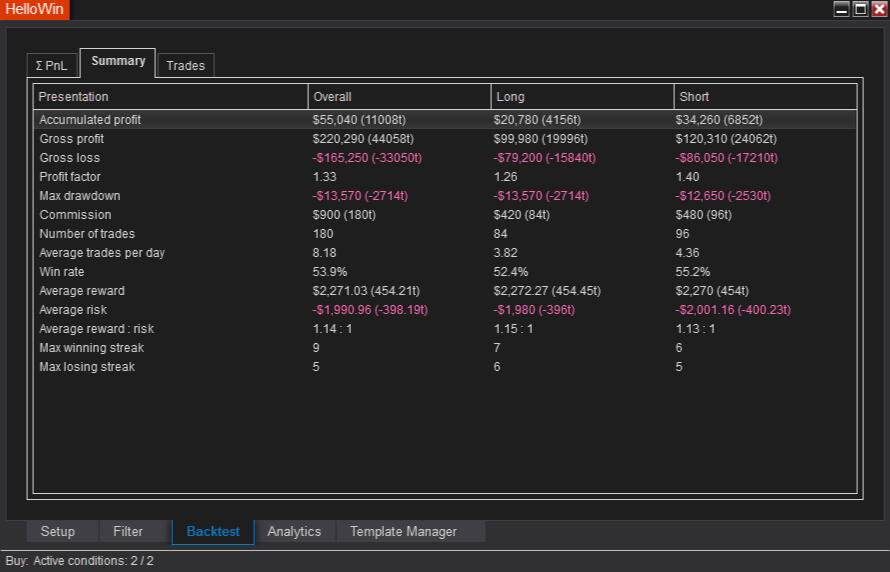Go to the Setup section
This screenshot has width=890, height=572.
tap(58, 531)
